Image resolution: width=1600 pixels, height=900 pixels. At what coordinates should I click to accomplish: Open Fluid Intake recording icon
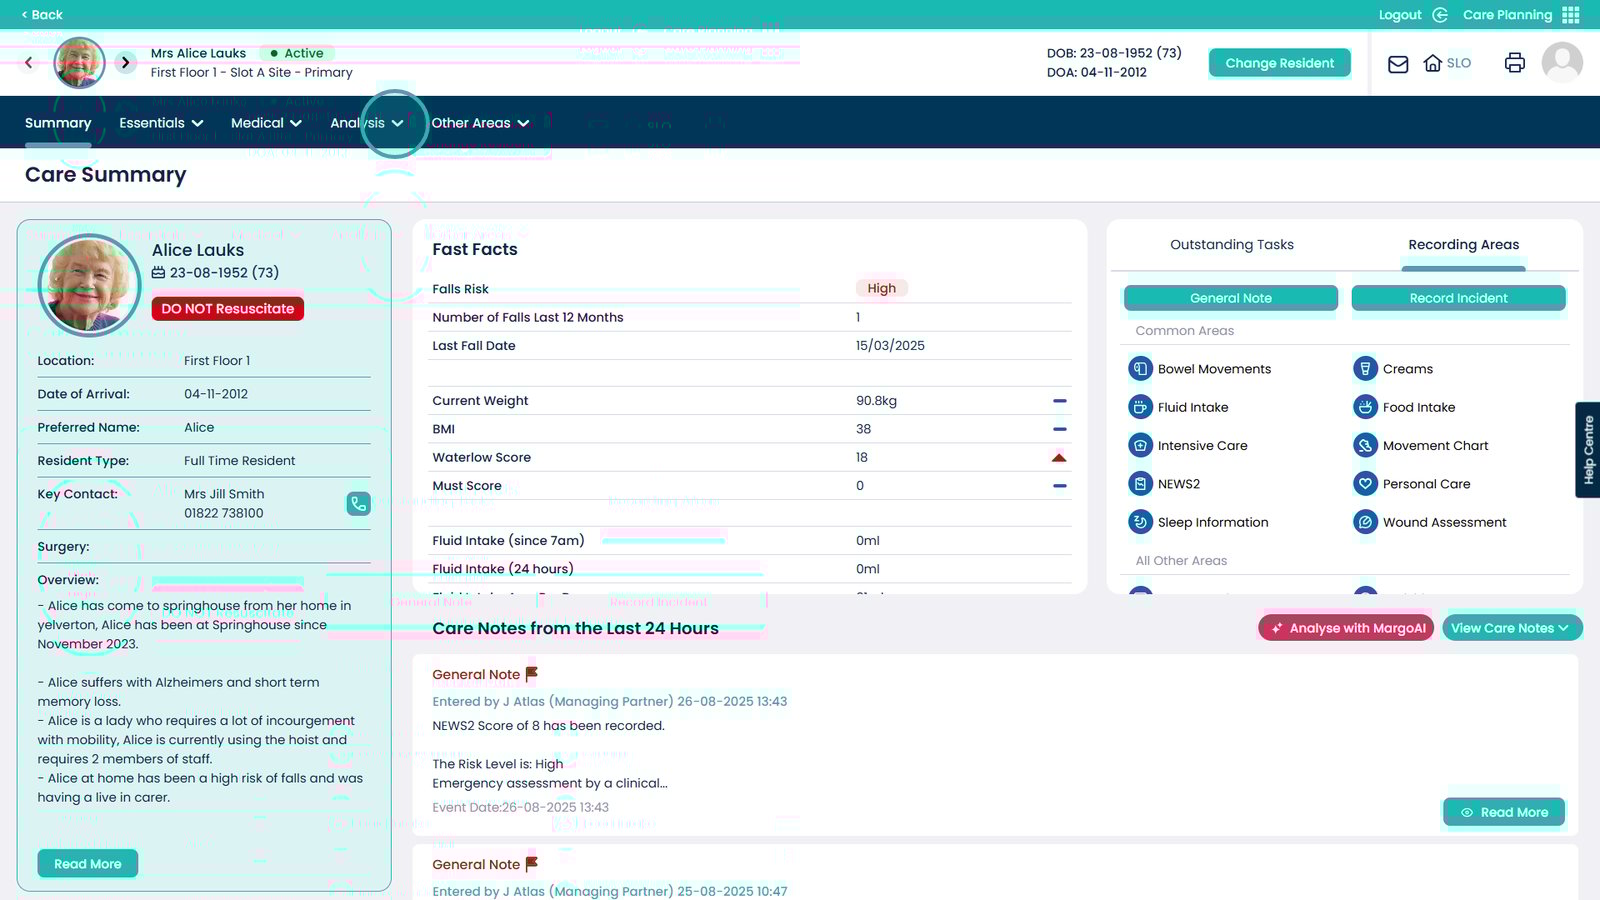1140,407
